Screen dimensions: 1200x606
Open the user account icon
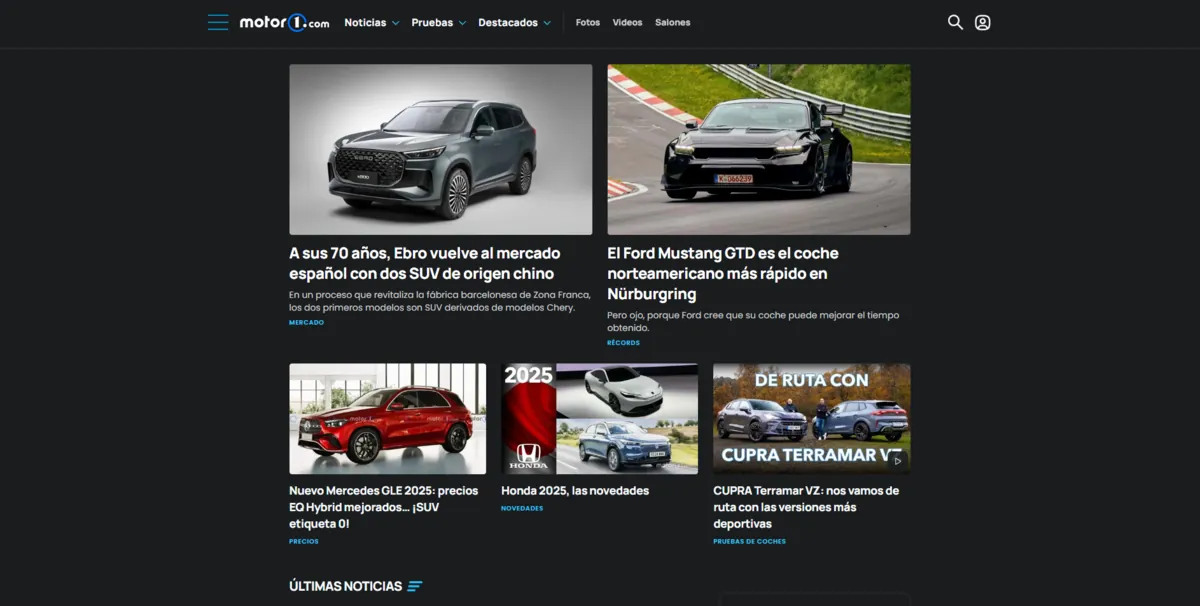click(x=983, y=22)
